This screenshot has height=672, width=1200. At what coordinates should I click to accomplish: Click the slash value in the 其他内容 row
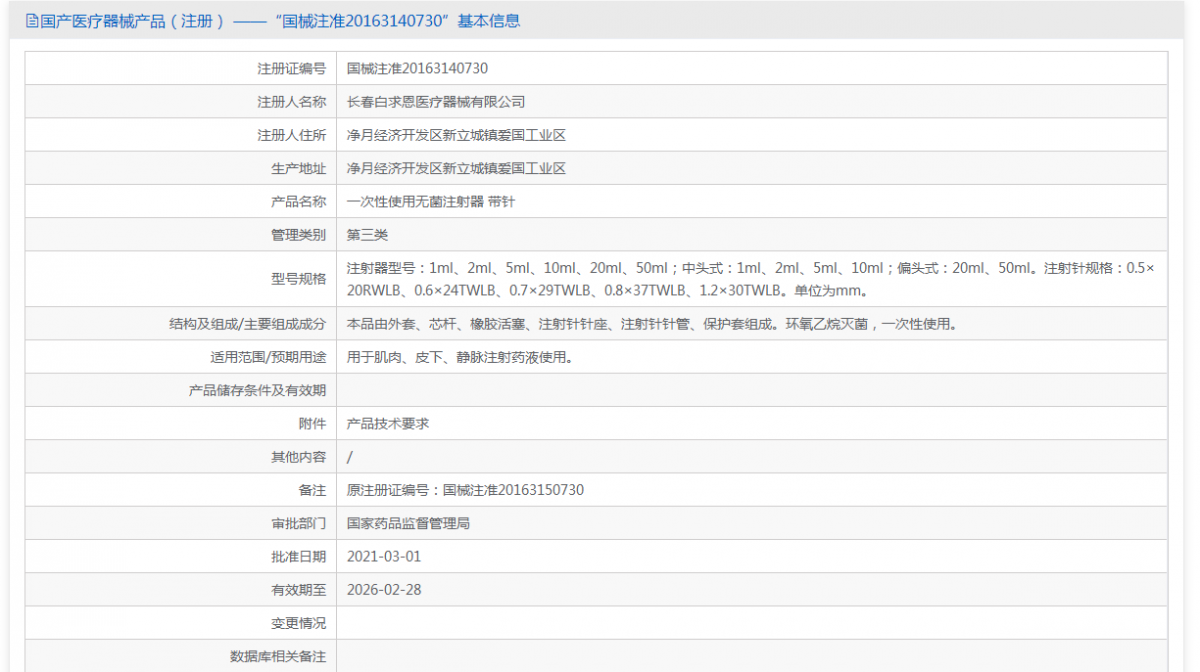350,457
